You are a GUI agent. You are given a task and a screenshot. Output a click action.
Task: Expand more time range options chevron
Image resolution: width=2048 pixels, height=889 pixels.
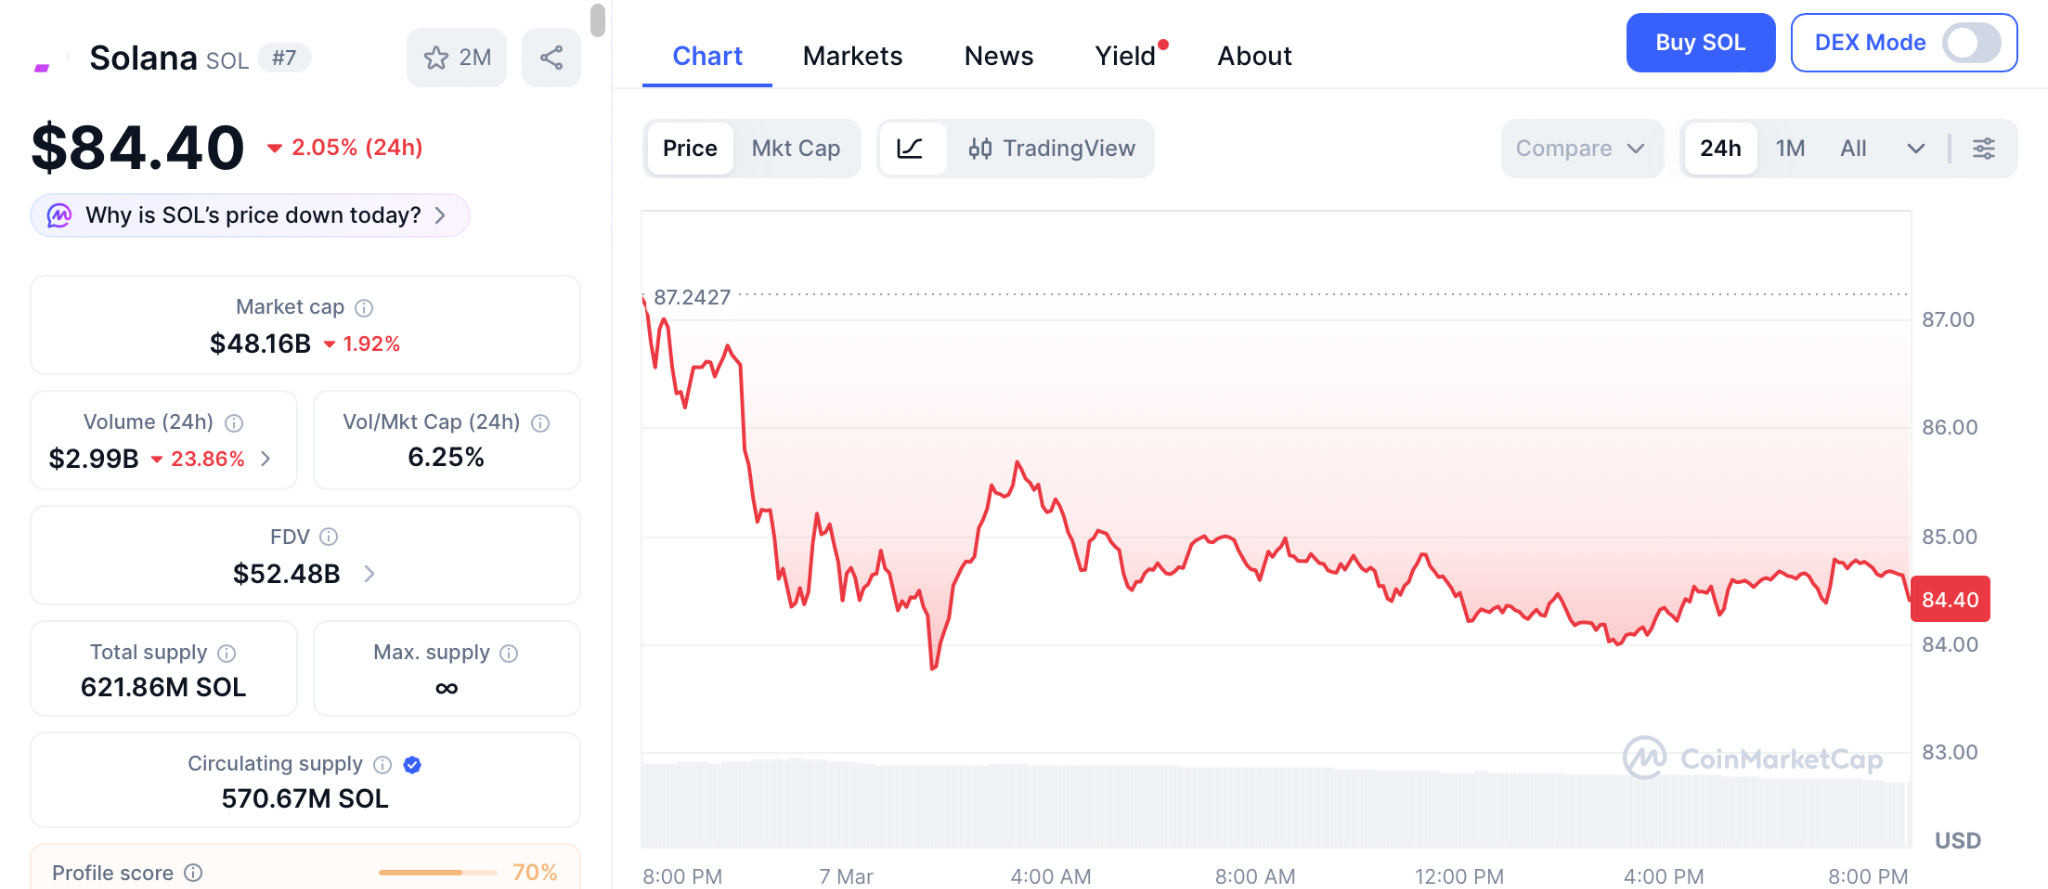pyautogui.click(x=1915, y=149)
